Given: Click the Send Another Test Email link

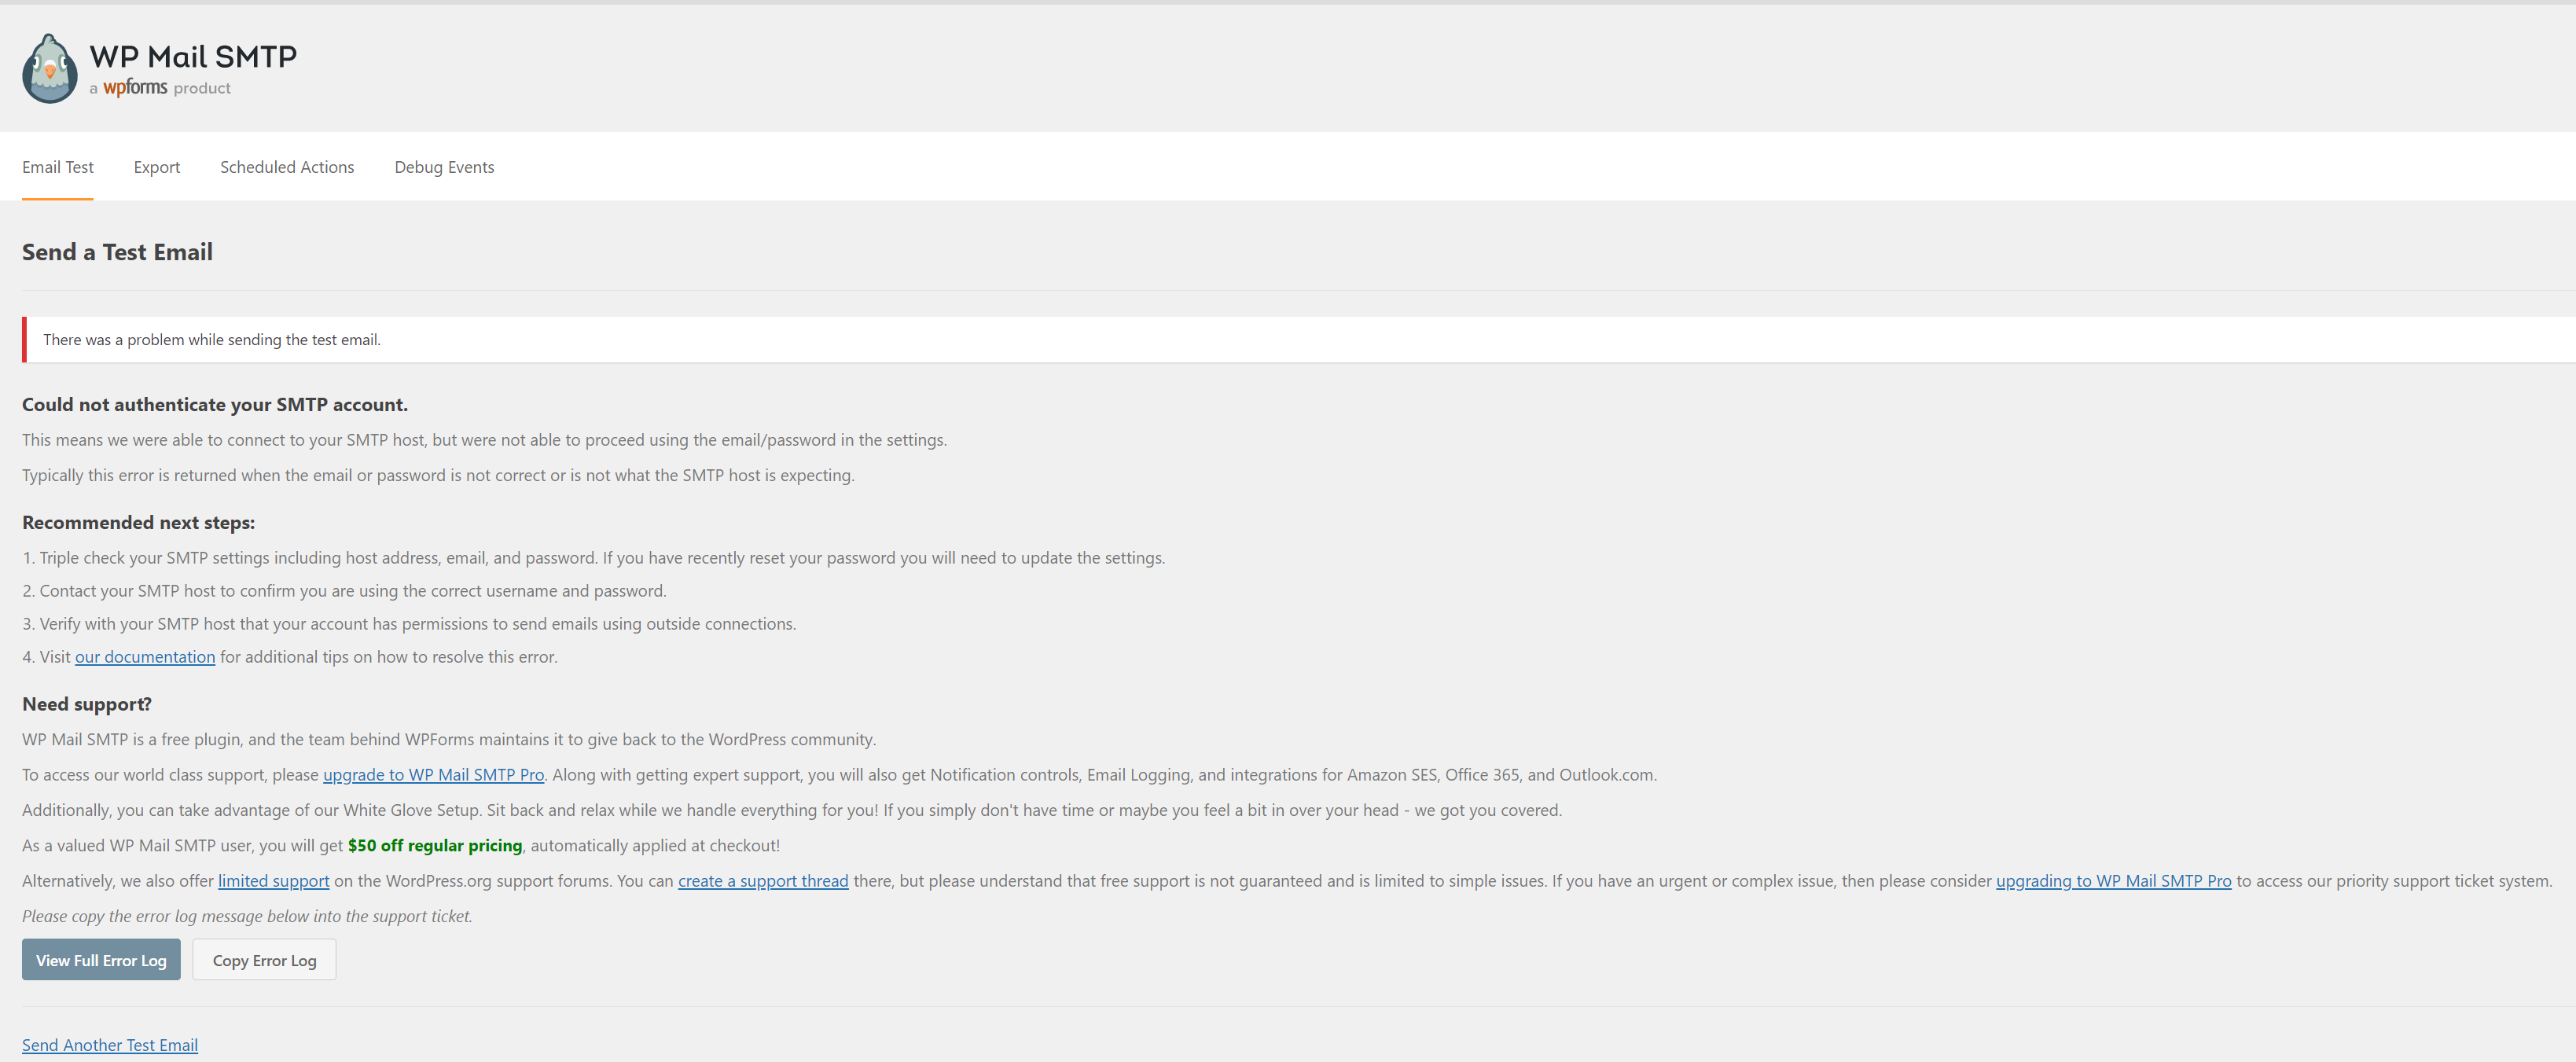Looking at the screenshot, I should coord(110,1045).
